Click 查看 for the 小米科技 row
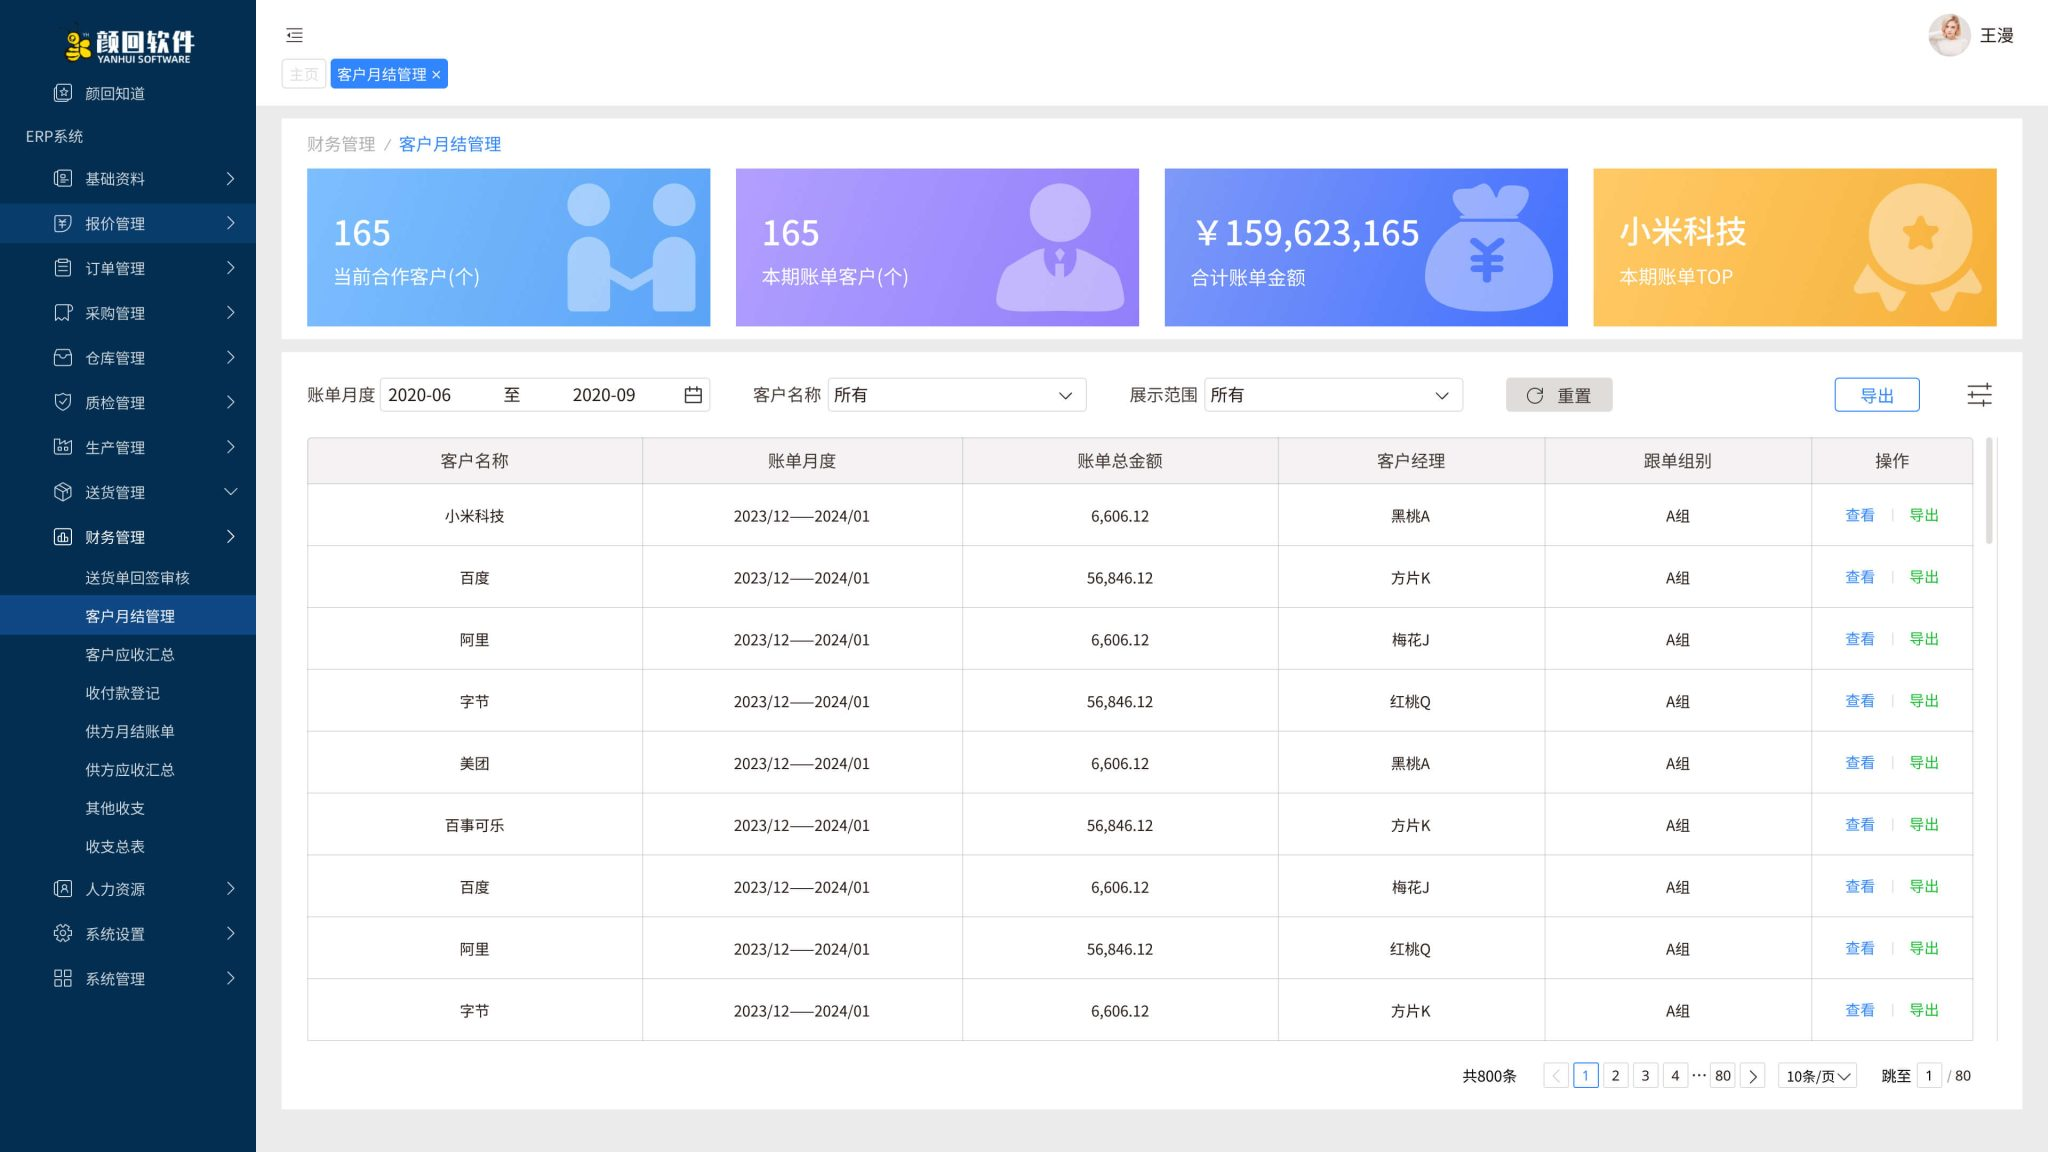Image resolution: width=2048 pixels, height=1152 pixels. [1860, 515]
